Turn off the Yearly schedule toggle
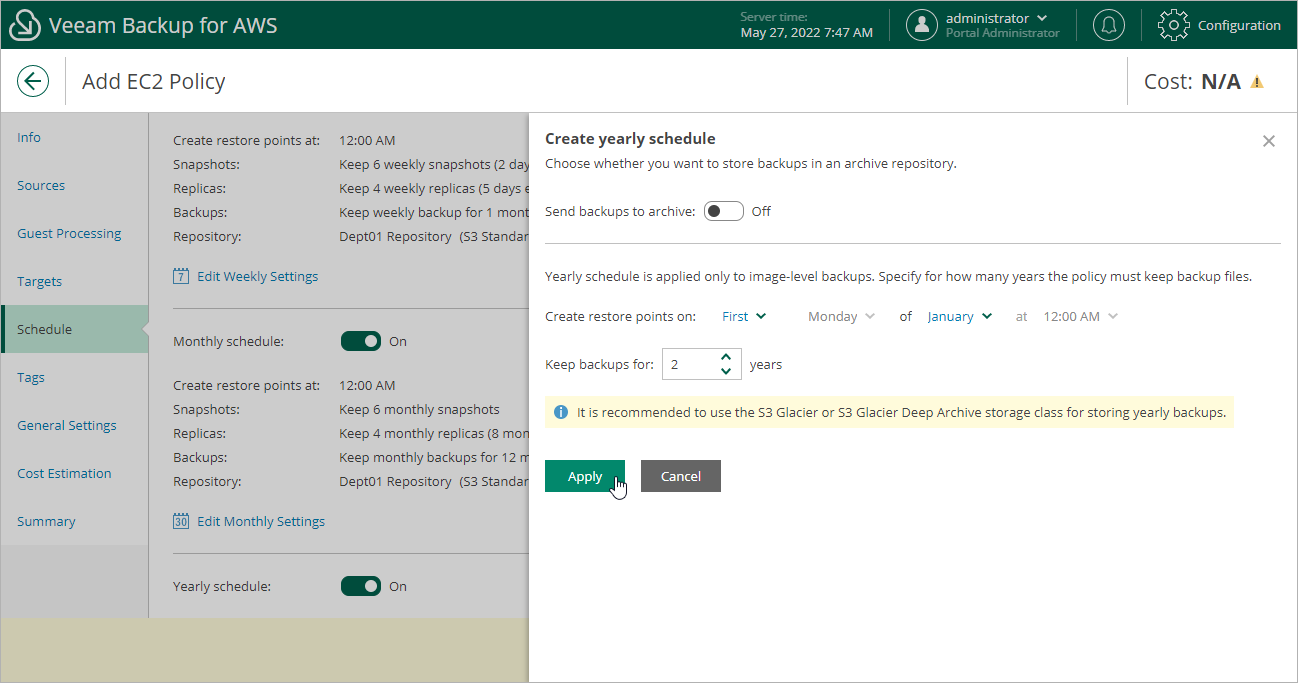1298x683 pixels. (361, 586)
